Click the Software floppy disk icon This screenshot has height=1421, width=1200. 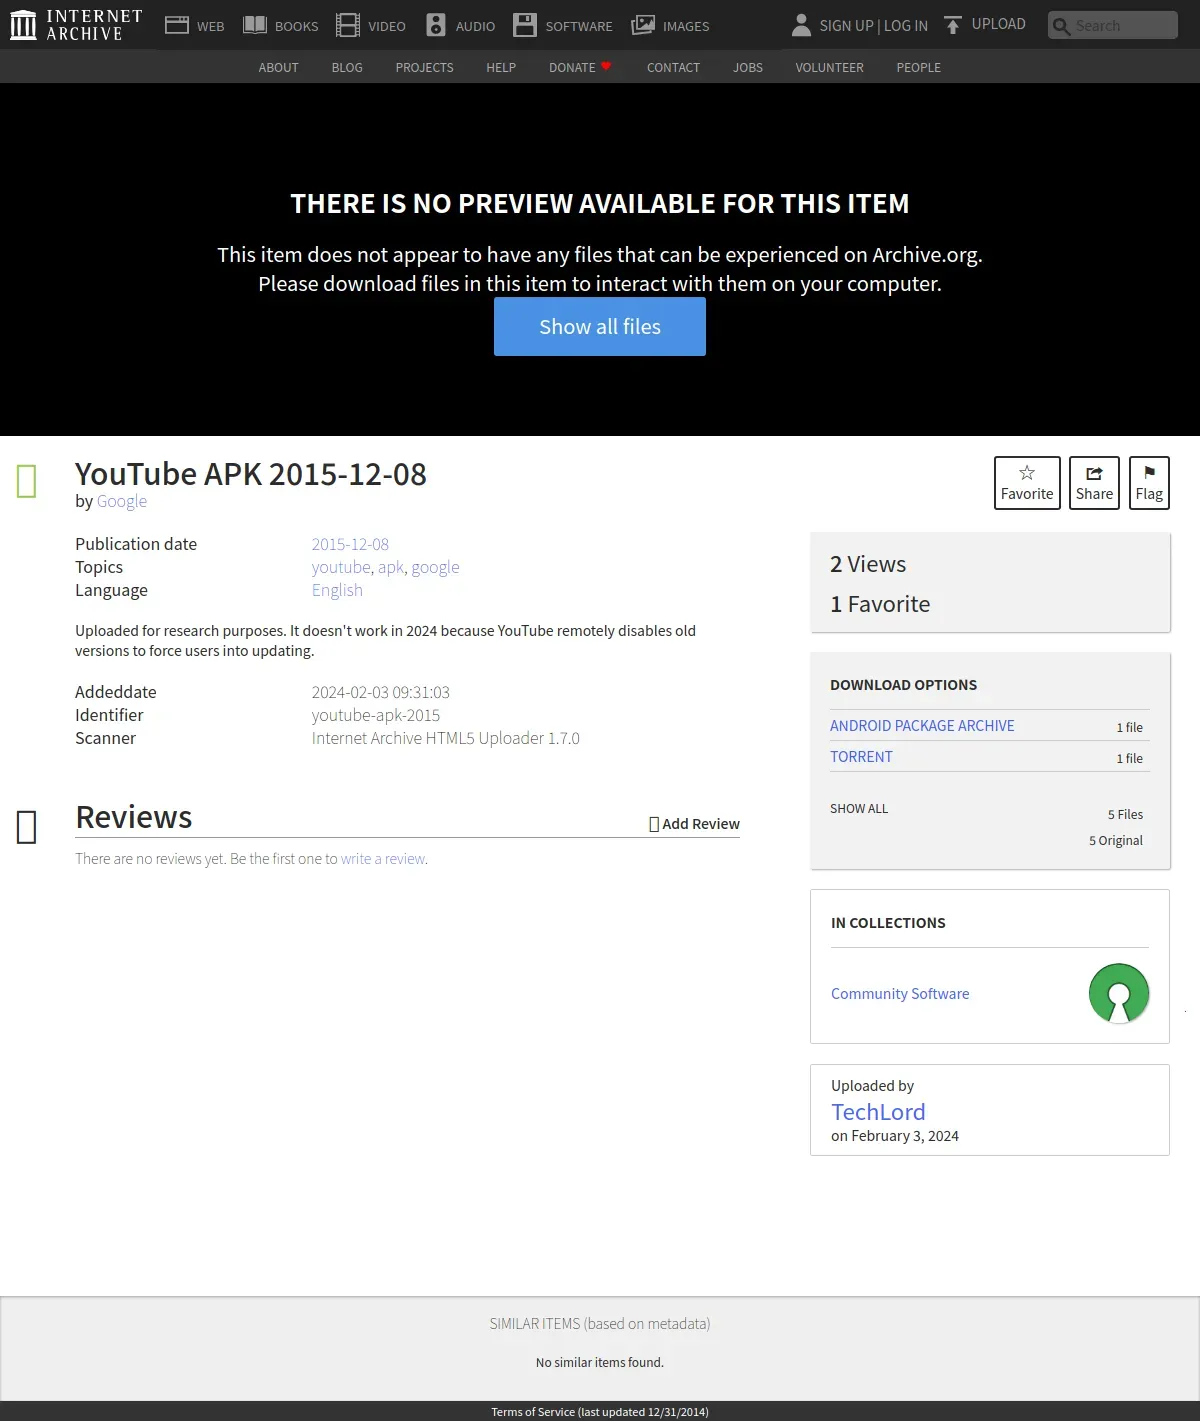click(525, 25)
